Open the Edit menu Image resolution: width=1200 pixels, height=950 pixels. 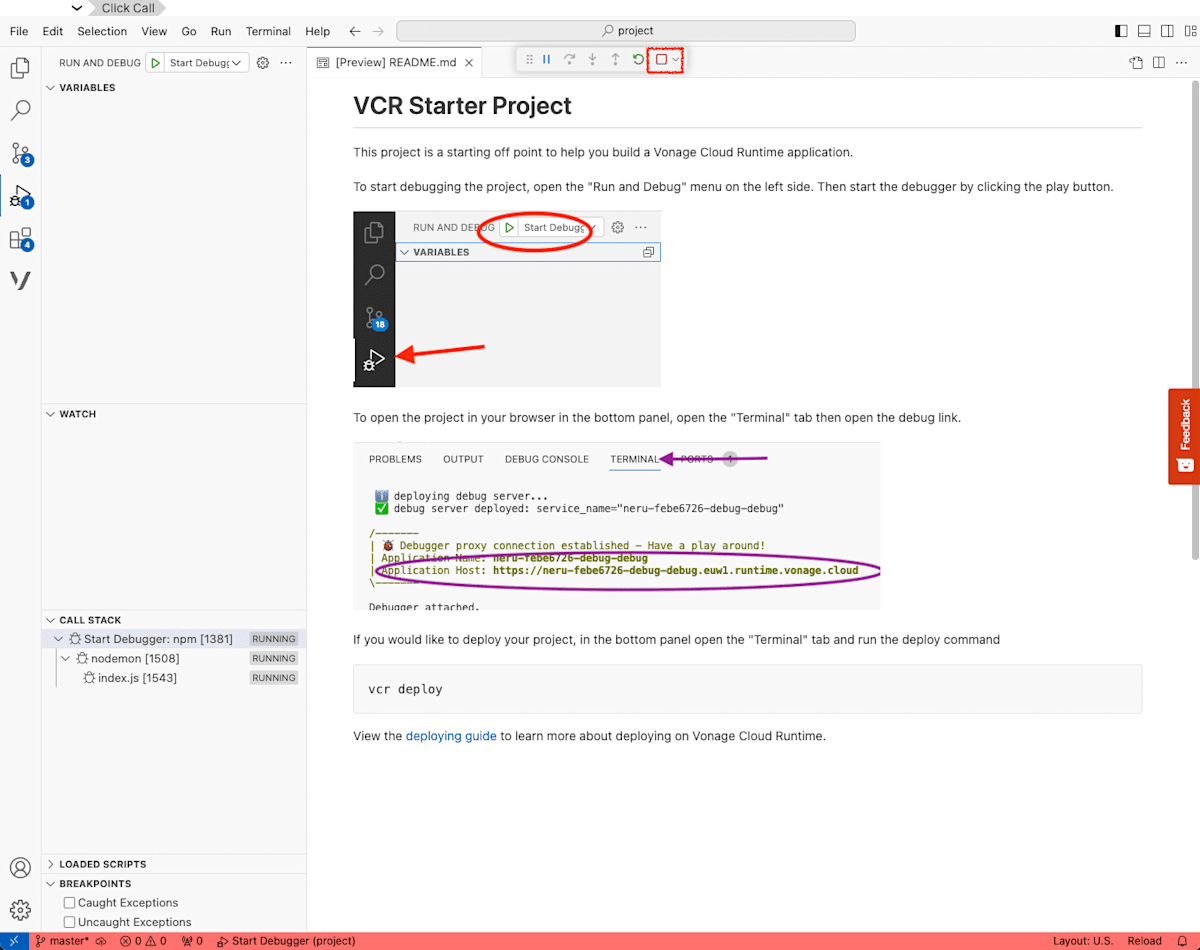(53, 31)
